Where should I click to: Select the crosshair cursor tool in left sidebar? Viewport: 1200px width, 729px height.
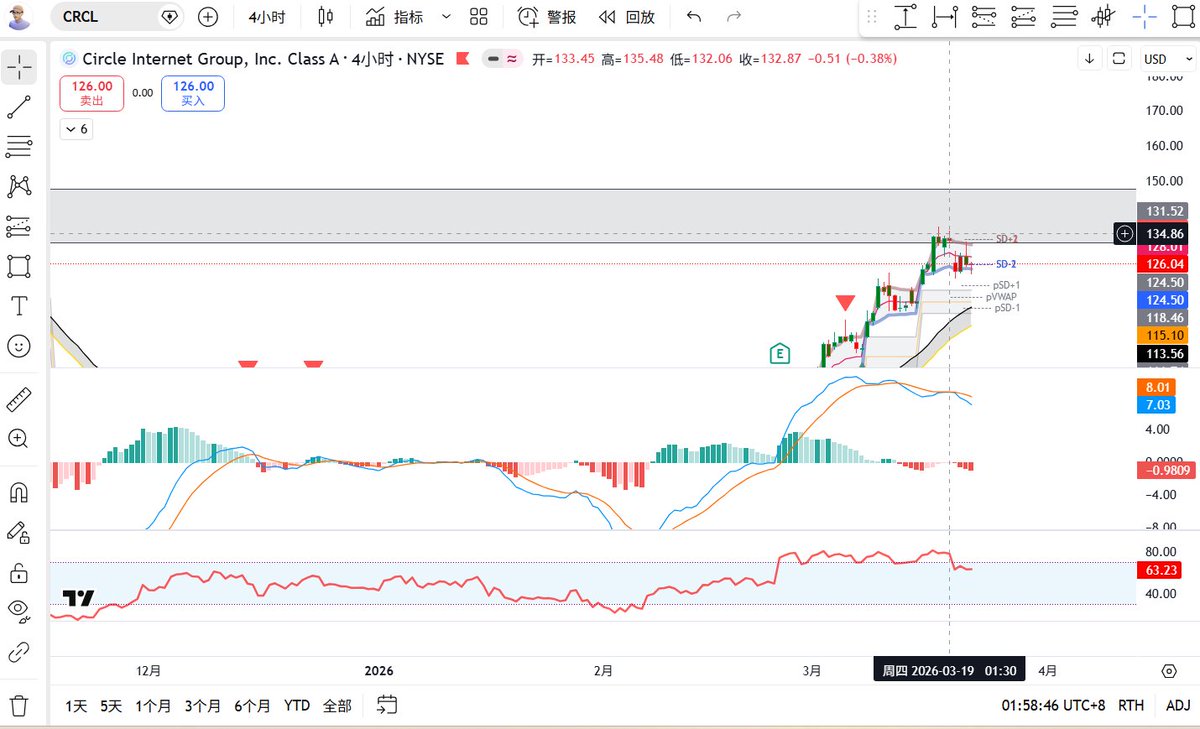click(18, 67)
